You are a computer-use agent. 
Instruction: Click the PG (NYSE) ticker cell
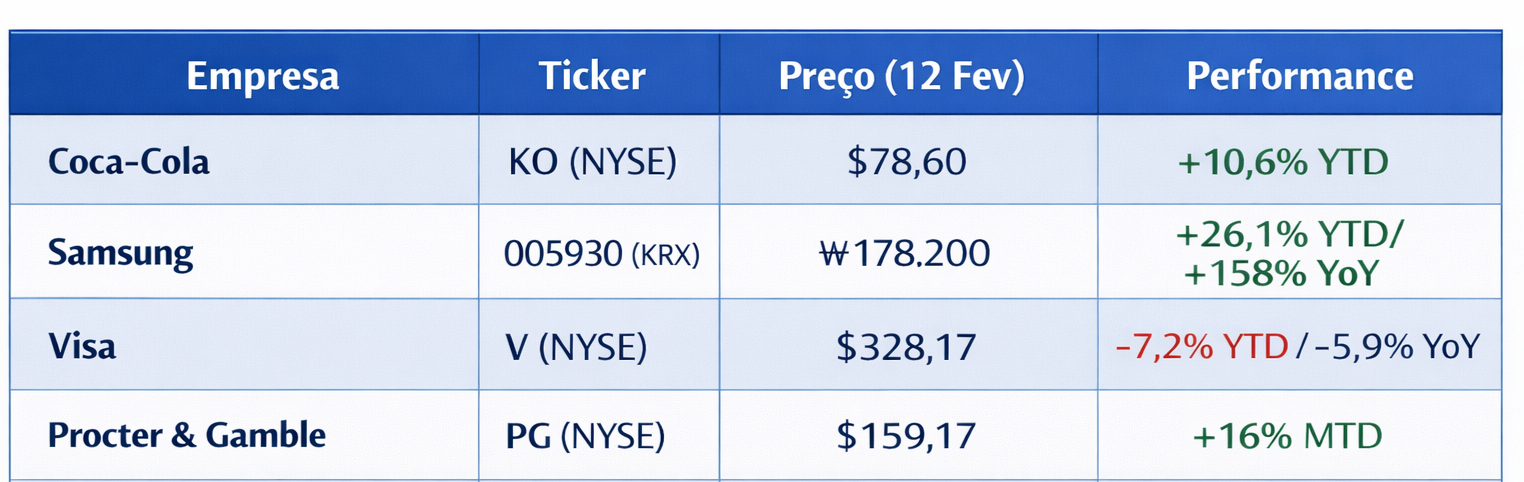[x=585, y=437]
